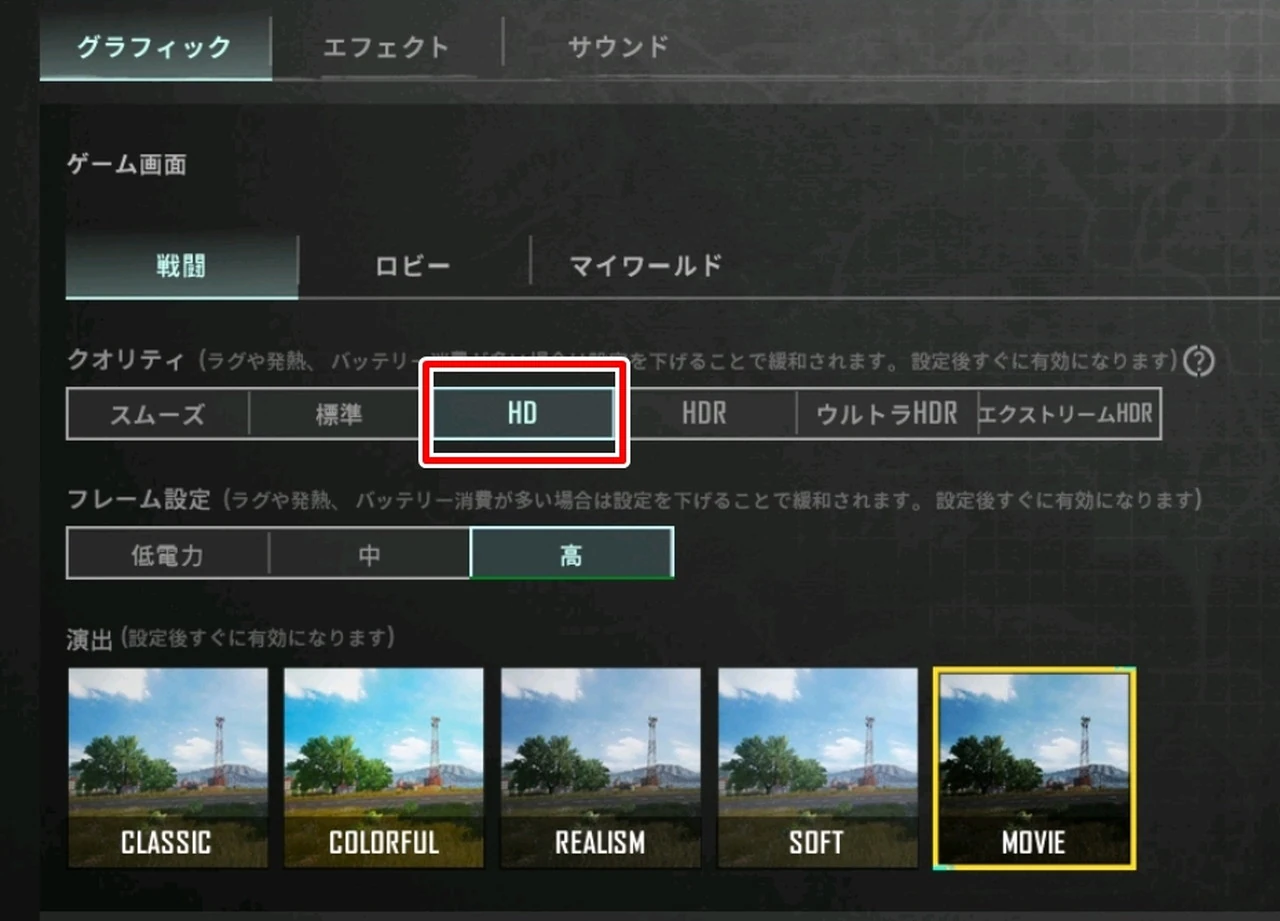This screenshot has height=921, width=1280.
Task: Choose エクストリームHDR quality
Action: point(1069,413)
